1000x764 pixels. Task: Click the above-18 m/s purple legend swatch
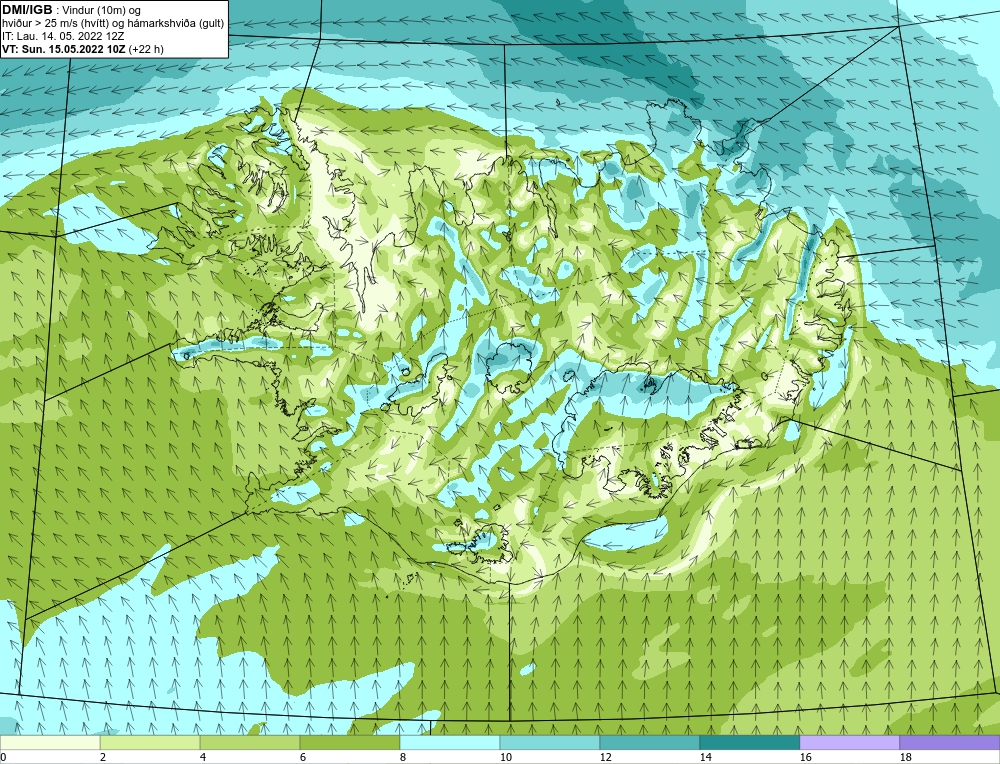[950, 742]
